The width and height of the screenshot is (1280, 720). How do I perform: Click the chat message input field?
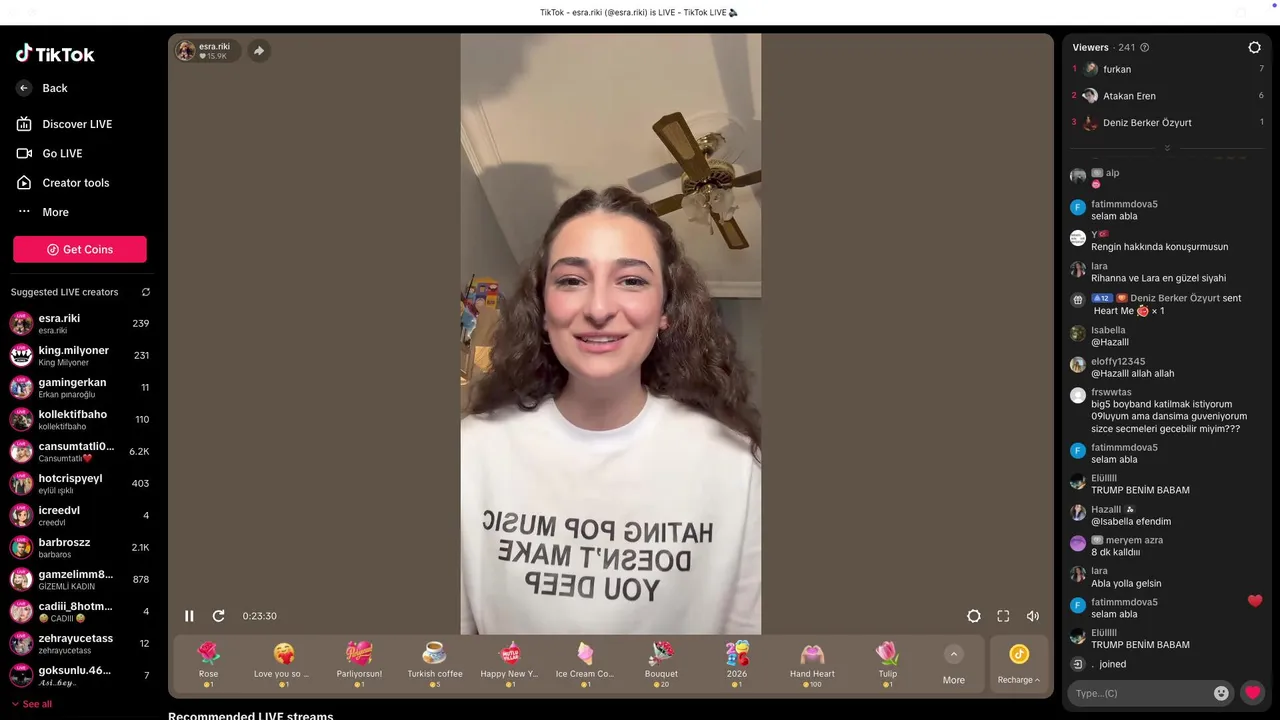tap(1140, 693)
